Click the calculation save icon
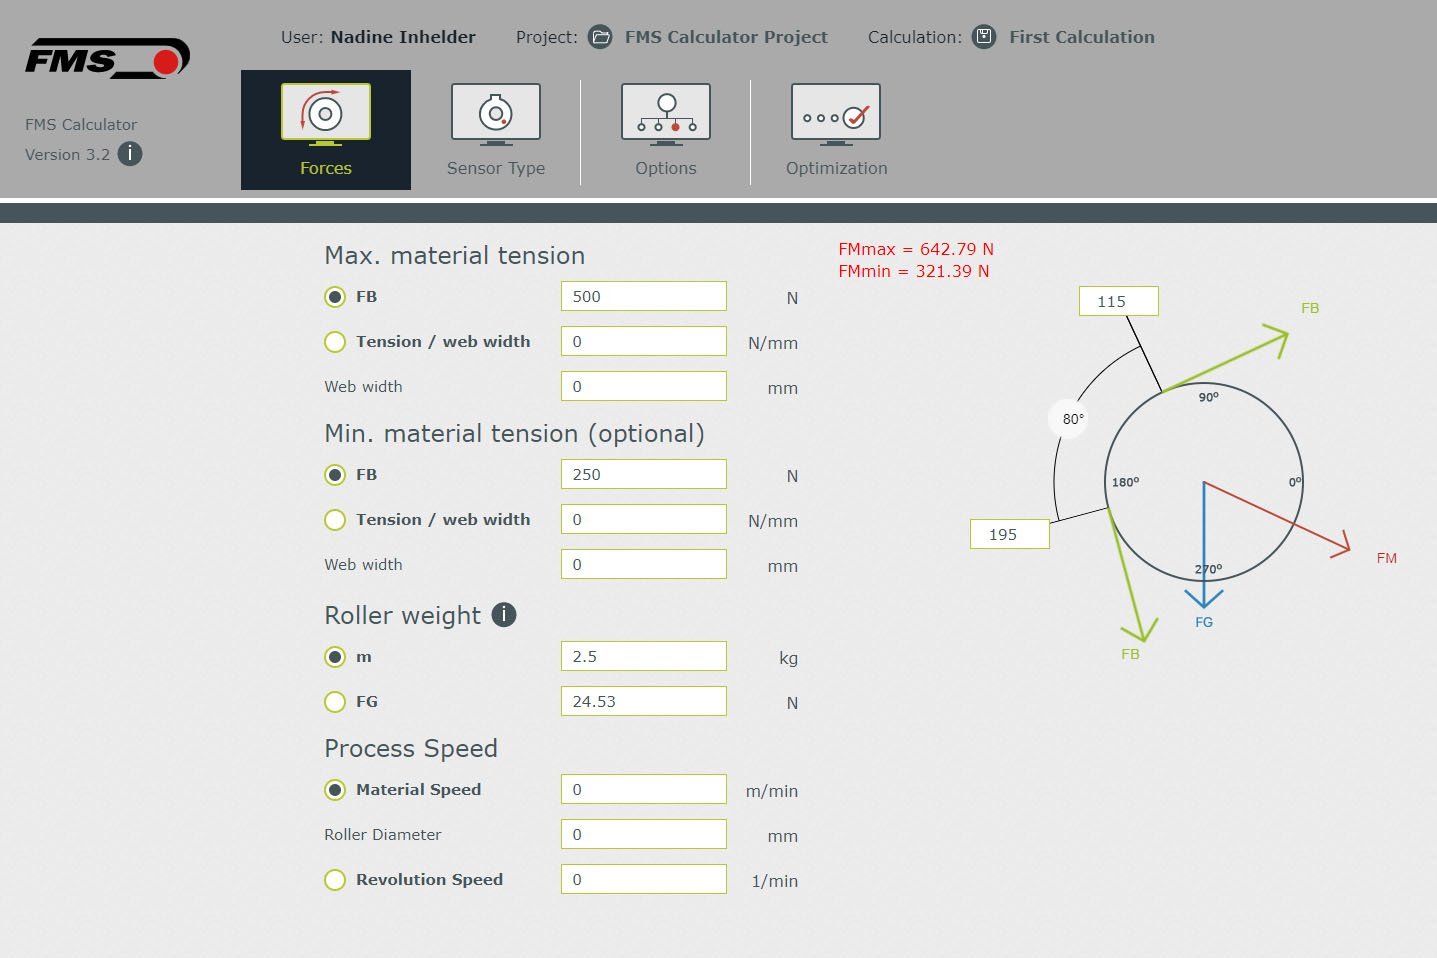This screenshot has width=1437, height=958. tap(984, 37)
